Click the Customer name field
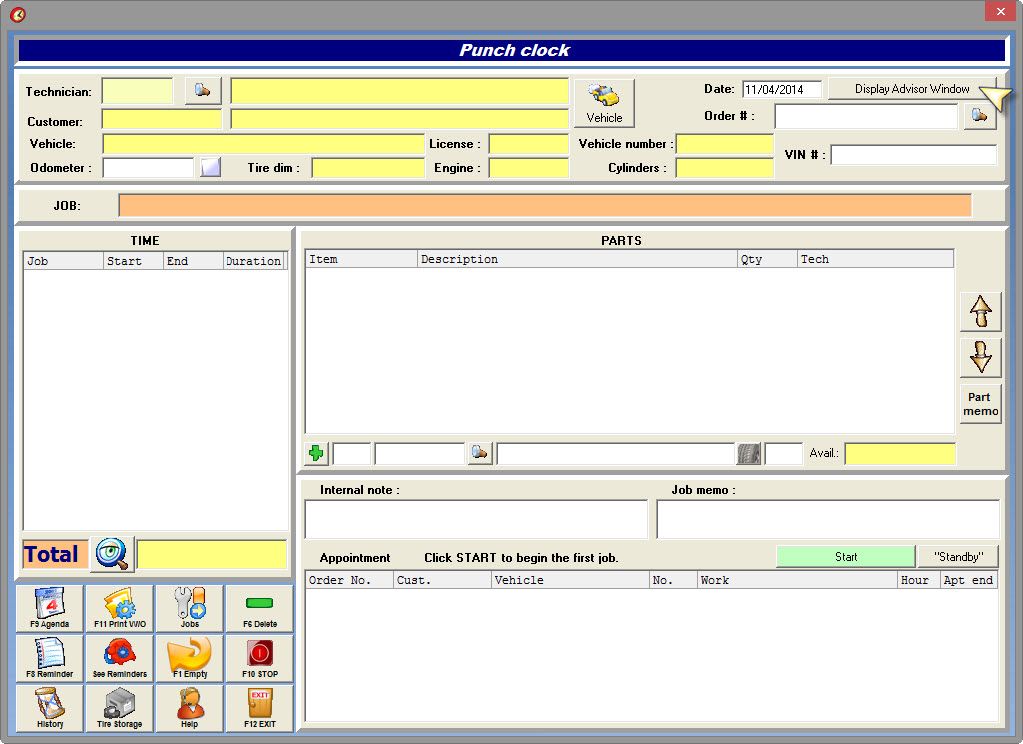This screenshot has width=1023, height=744. tap(400, 119)
